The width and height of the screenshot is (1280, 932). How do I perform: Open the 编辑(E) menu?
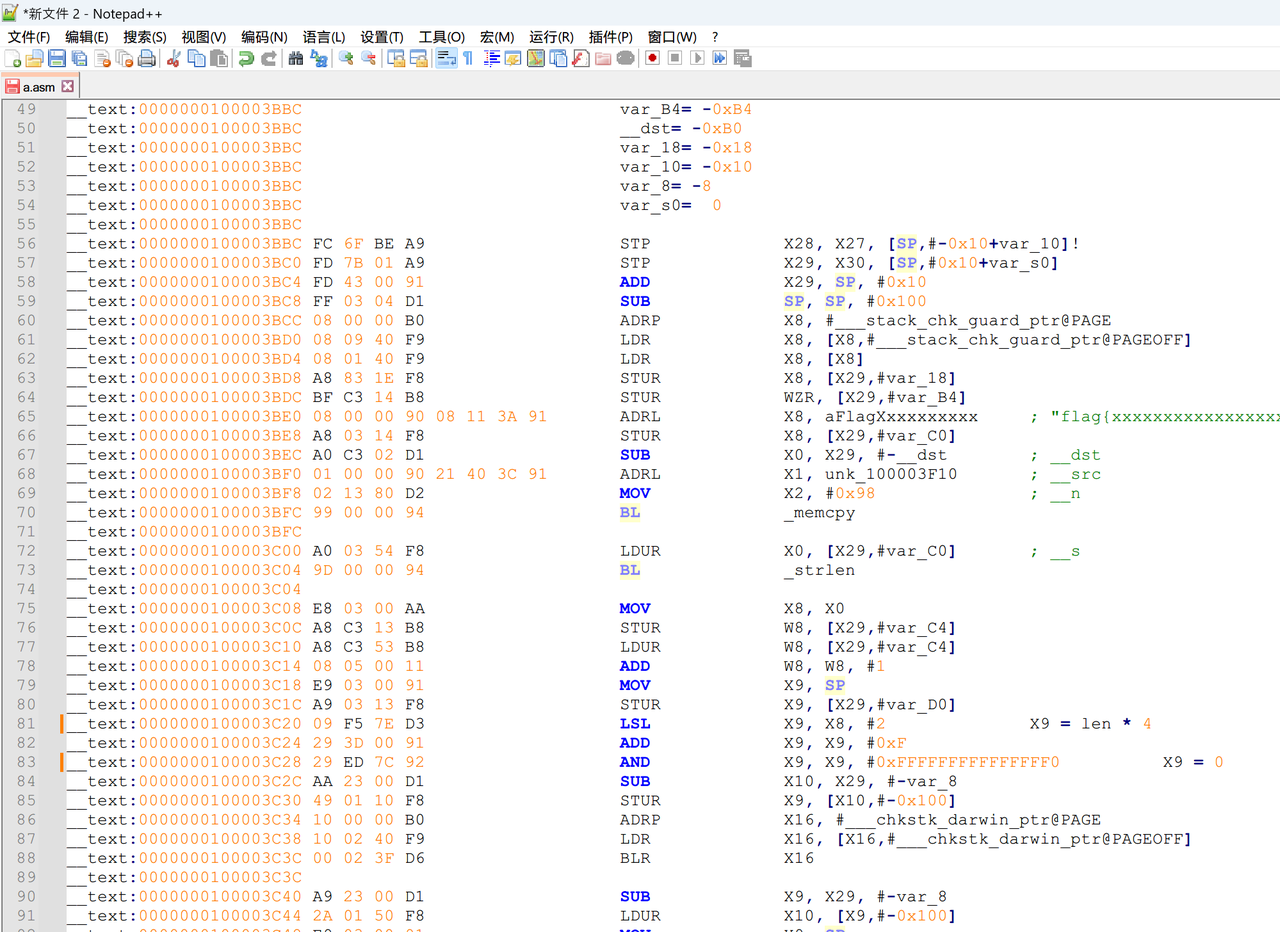point(87,37)
